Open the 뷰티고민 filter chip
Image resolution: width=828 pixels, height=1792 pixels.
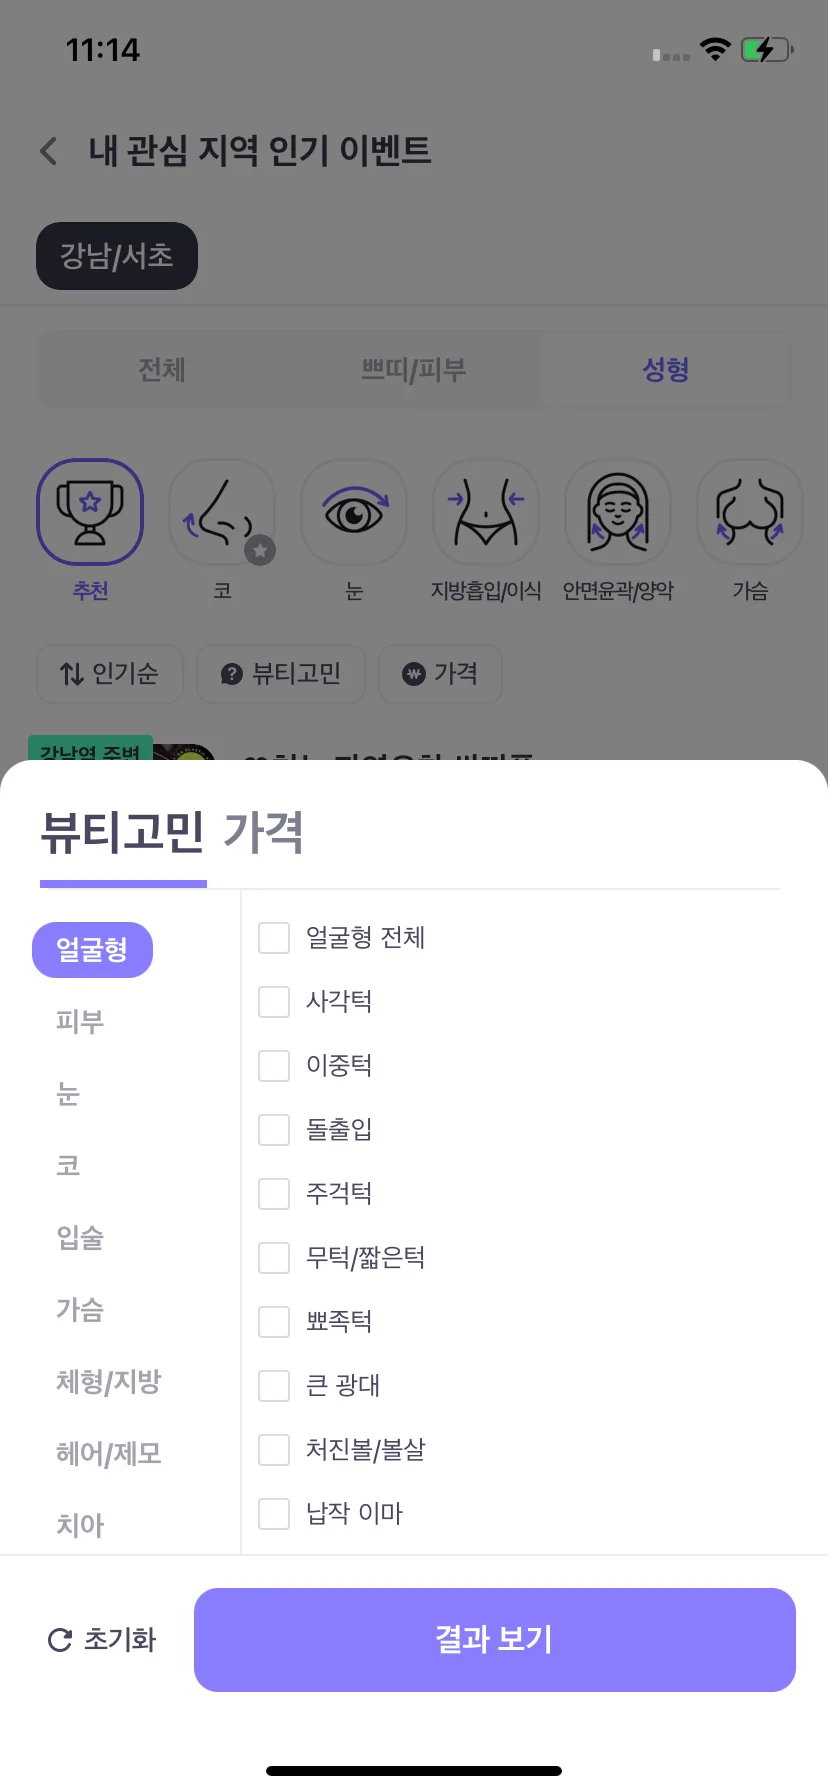pyautogui.click(x=281, y=674)
